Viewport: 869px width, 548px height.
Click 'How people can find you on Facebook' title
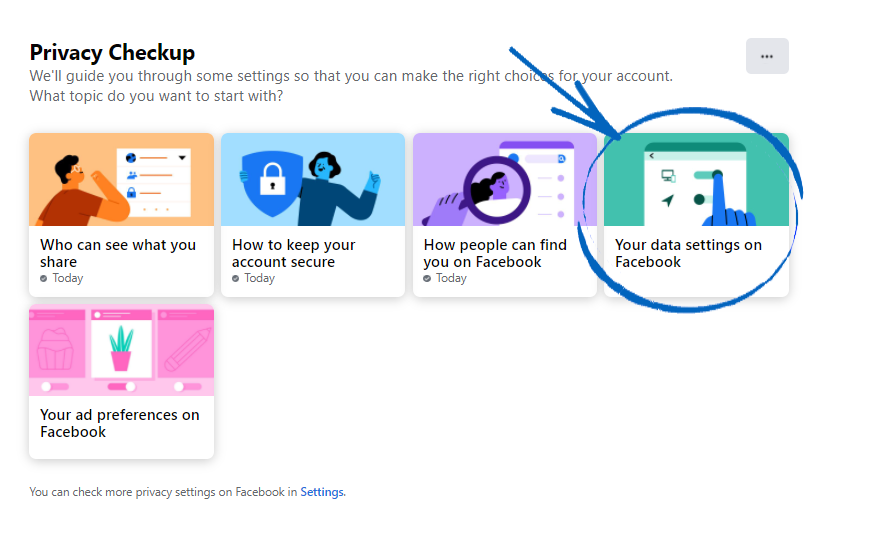495,253
